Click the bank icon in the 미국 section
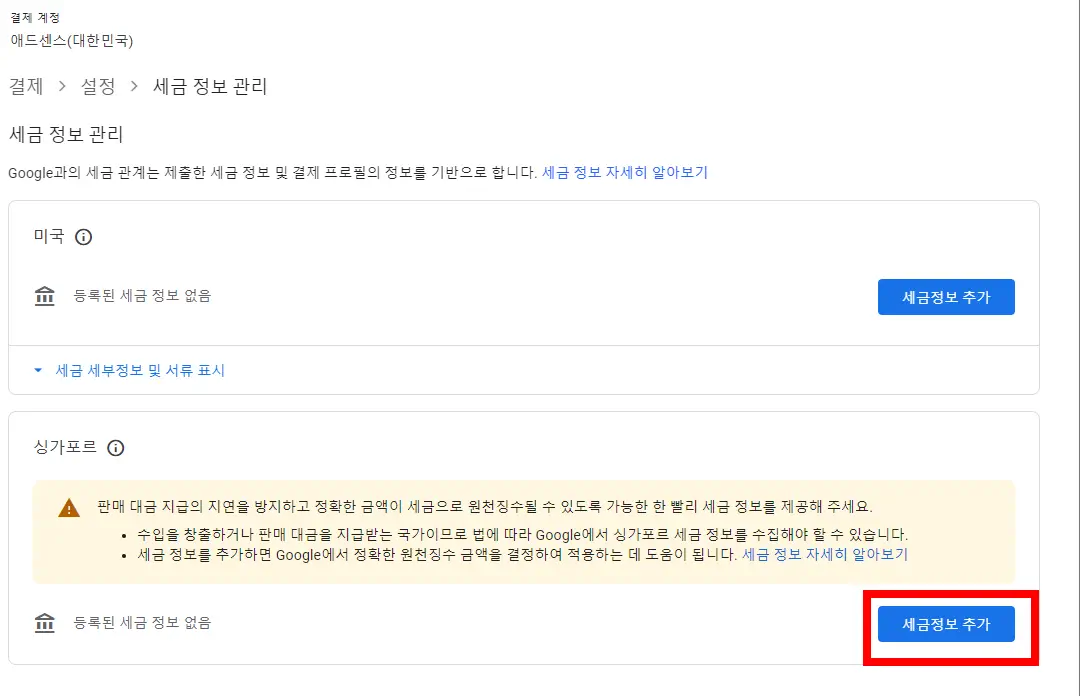The width and height of the screenshot is (1080, 696). [x=44, y=296]
